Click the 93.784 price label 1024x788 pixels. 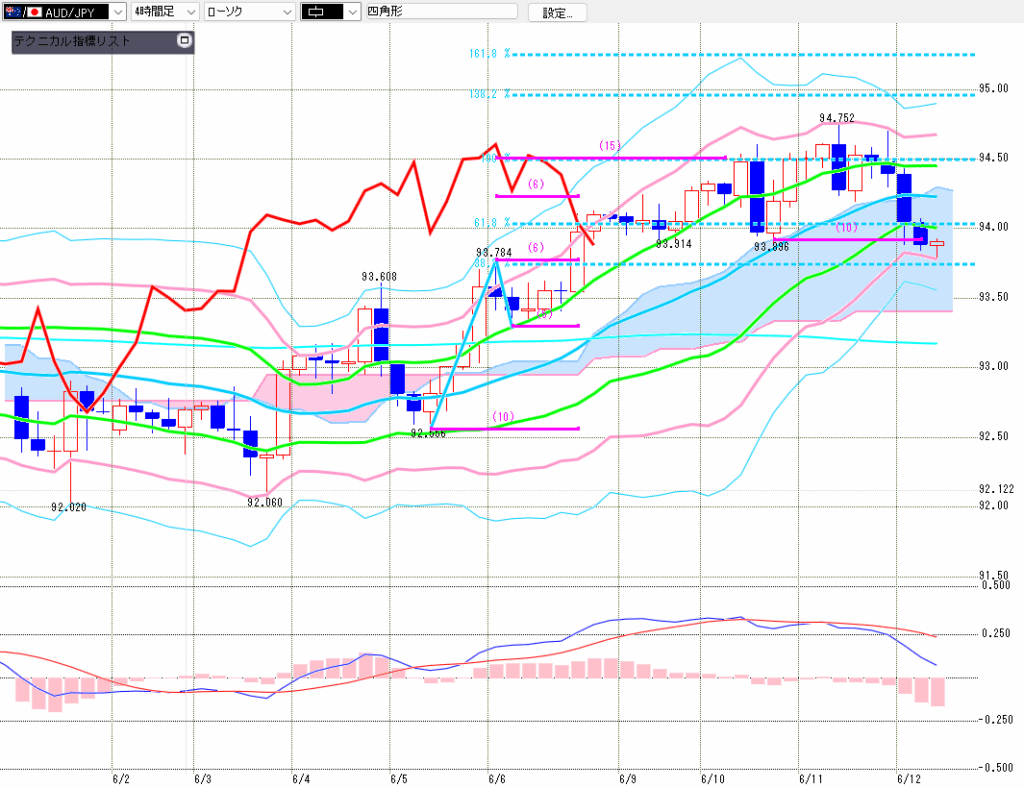pyautogui.click(x=494, y=253)
